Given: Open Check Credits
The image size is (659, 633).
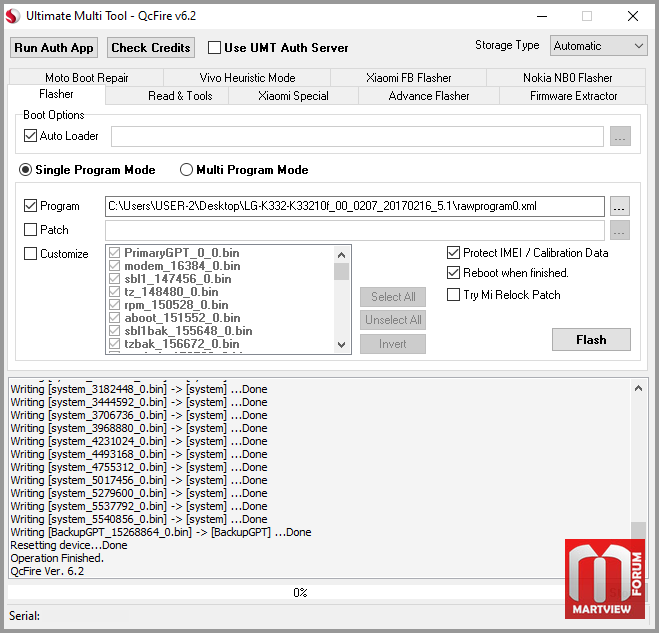Looking at the screenshot, I should [151, 47].
